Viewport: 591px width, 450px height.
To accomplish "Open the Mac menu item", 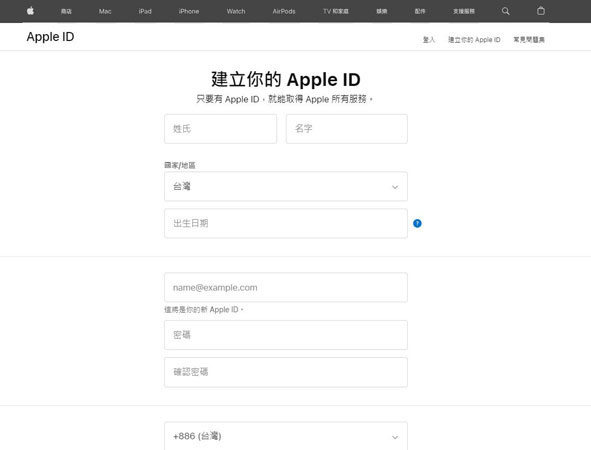I will tap(105, 11).
